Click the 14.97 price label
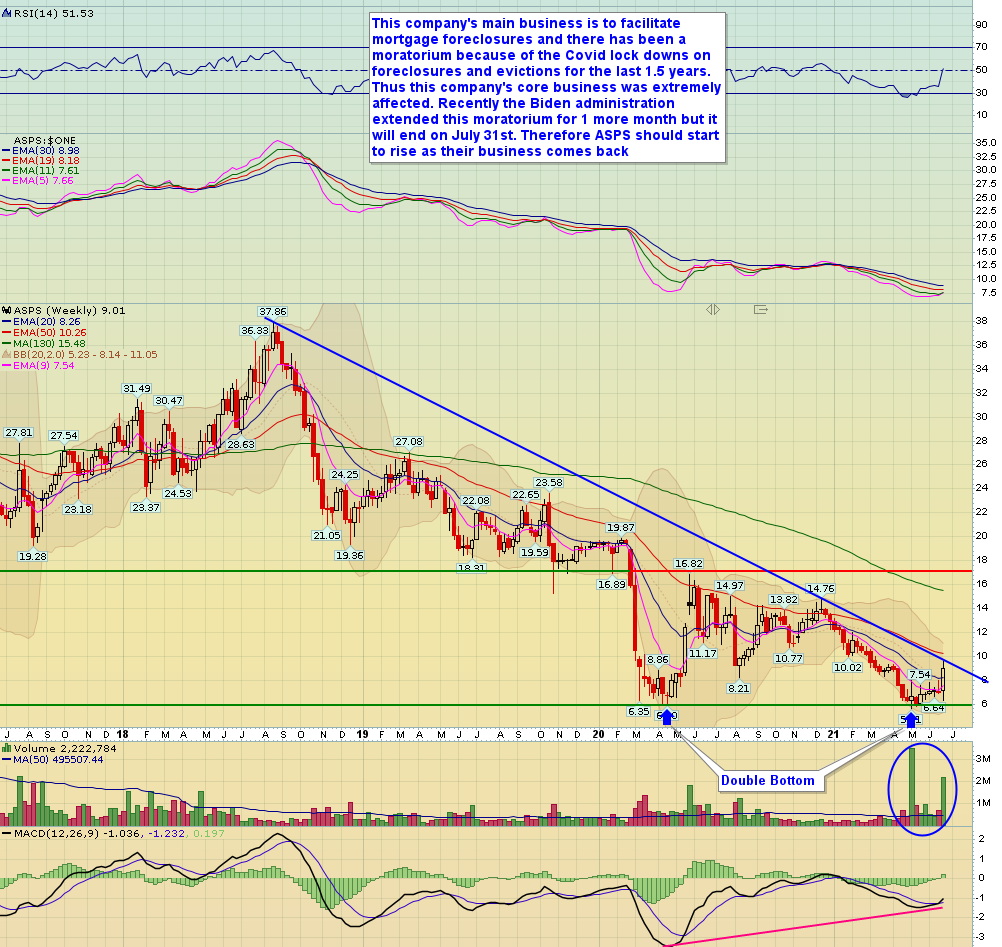Viewport: 1002px width, 947px height. [x=729, y=586]
